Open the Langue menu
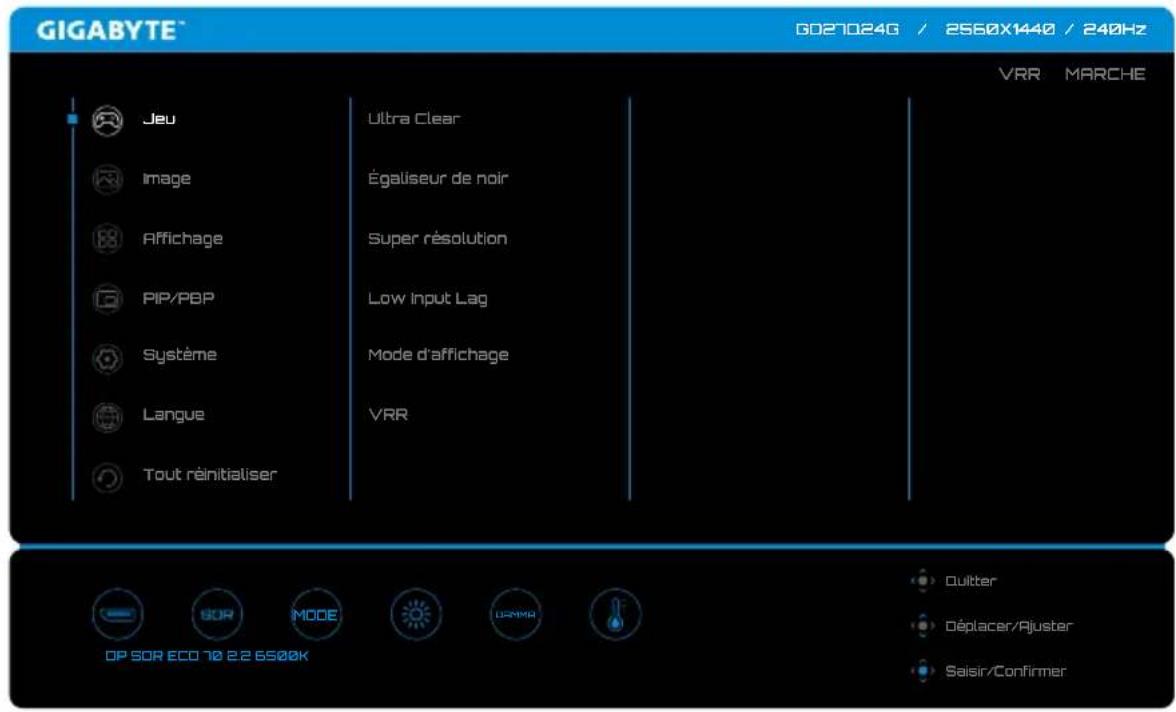This screenshot has height=712, width=1176. coord(173,415)
